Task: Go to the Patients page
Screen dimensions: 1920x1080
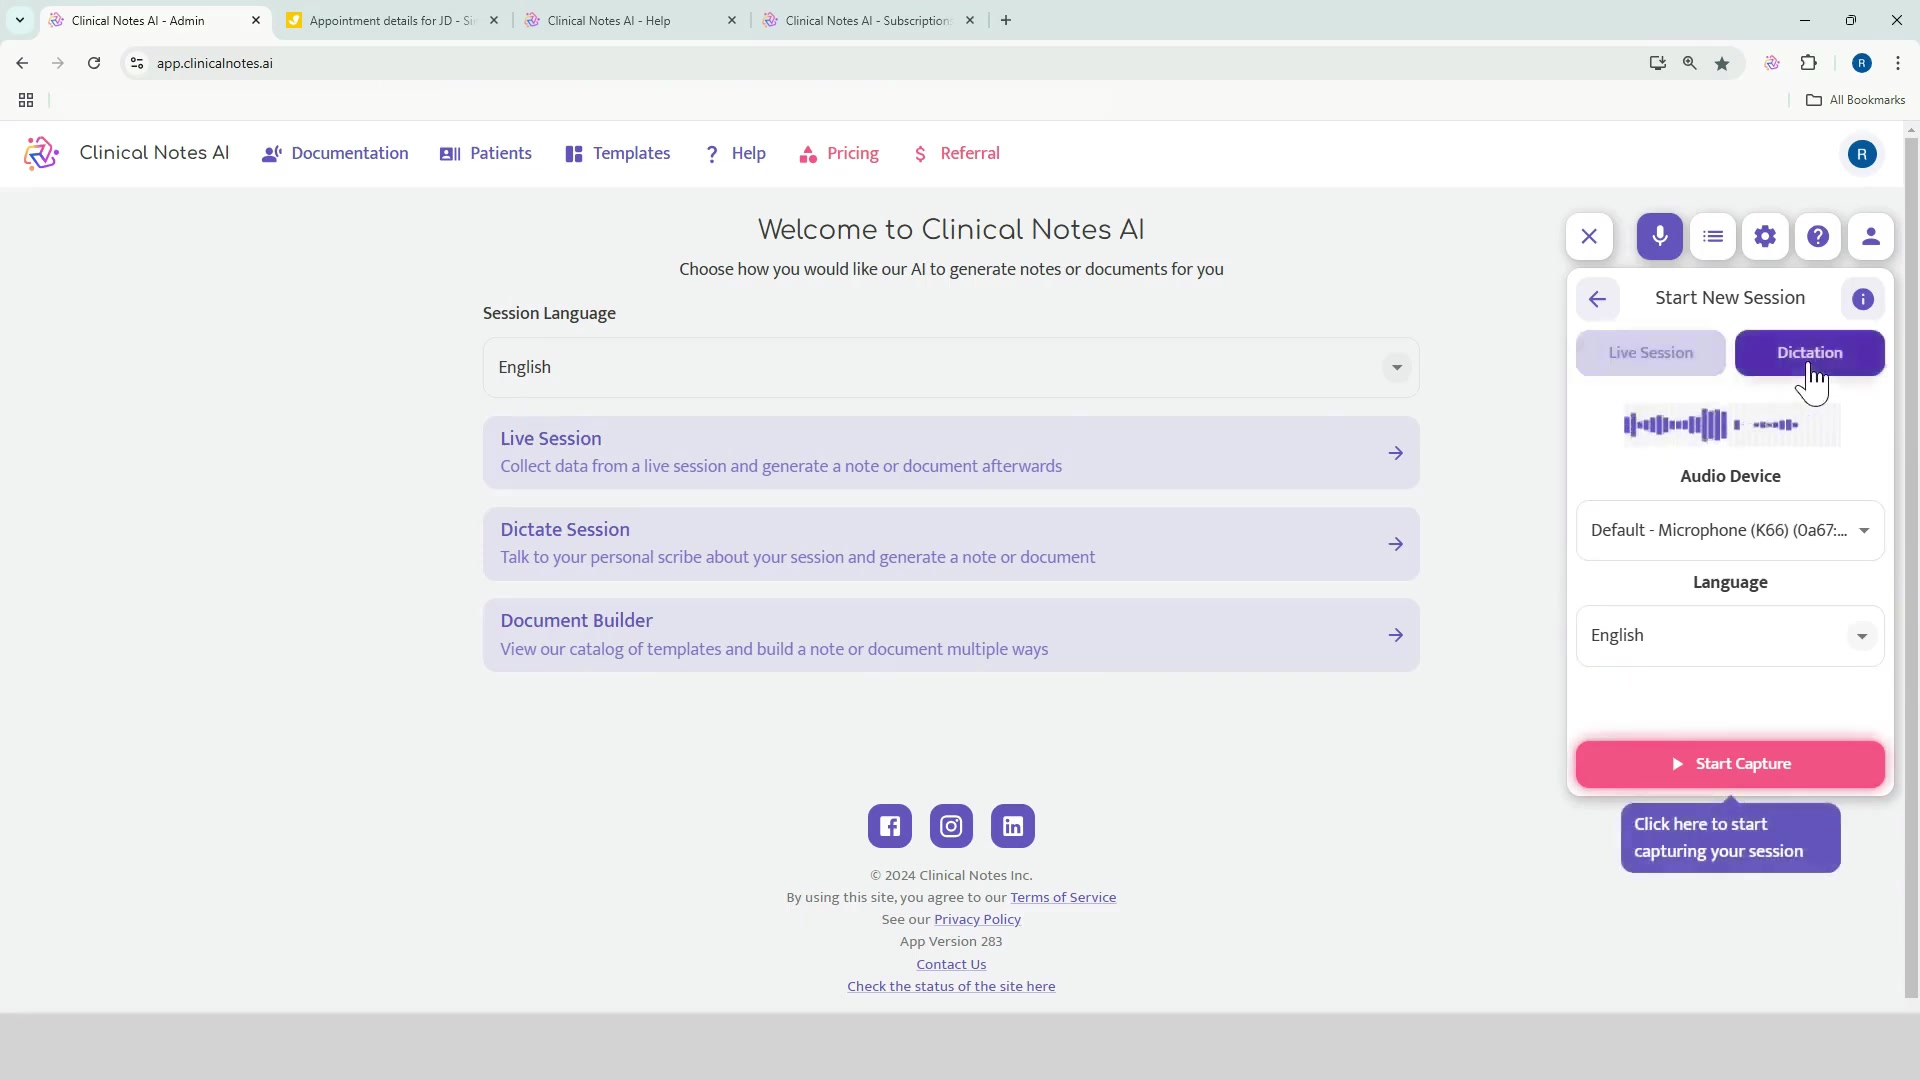Action: (486, 154)
